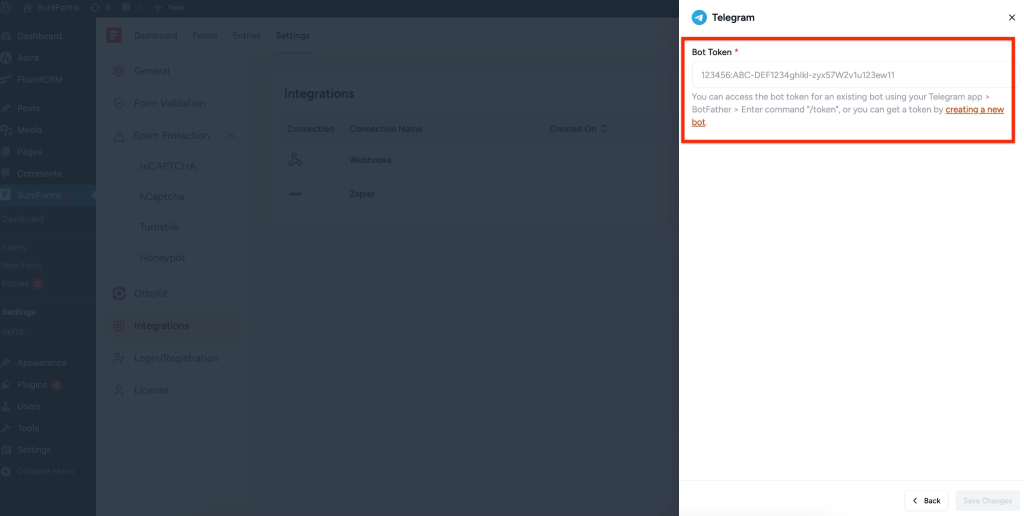Open Media in admin menu
The height and width of the screenshot is (516, 1024).
click(29, 130)
